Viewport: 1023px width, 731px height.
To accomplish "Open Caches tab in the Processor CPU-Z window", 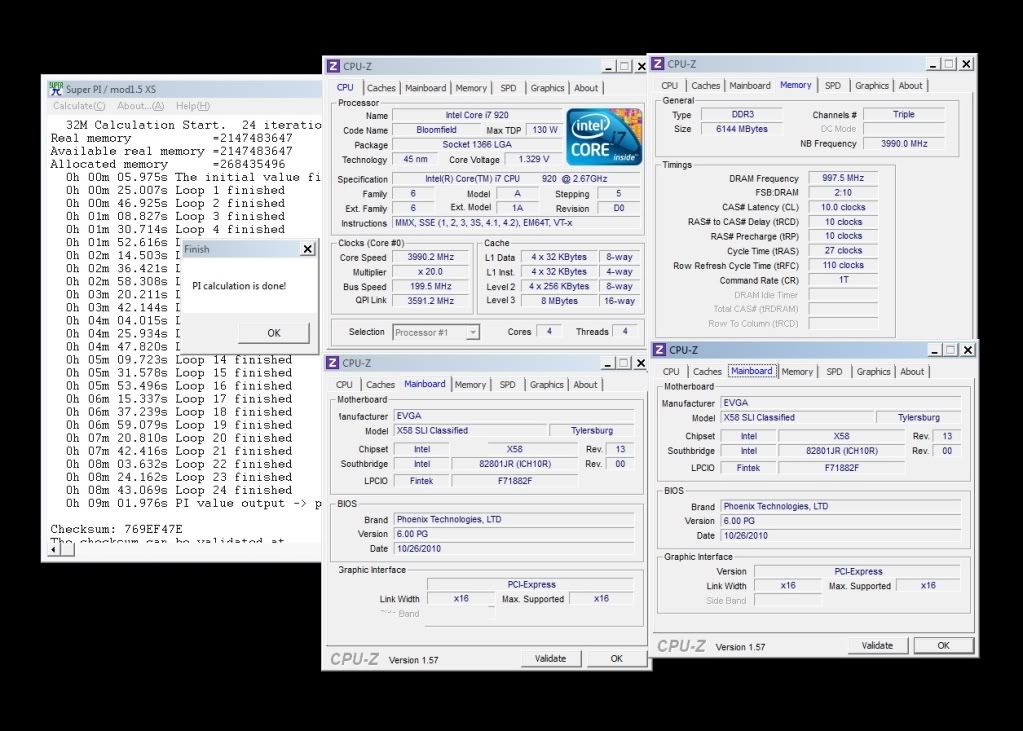I will 381,88.
